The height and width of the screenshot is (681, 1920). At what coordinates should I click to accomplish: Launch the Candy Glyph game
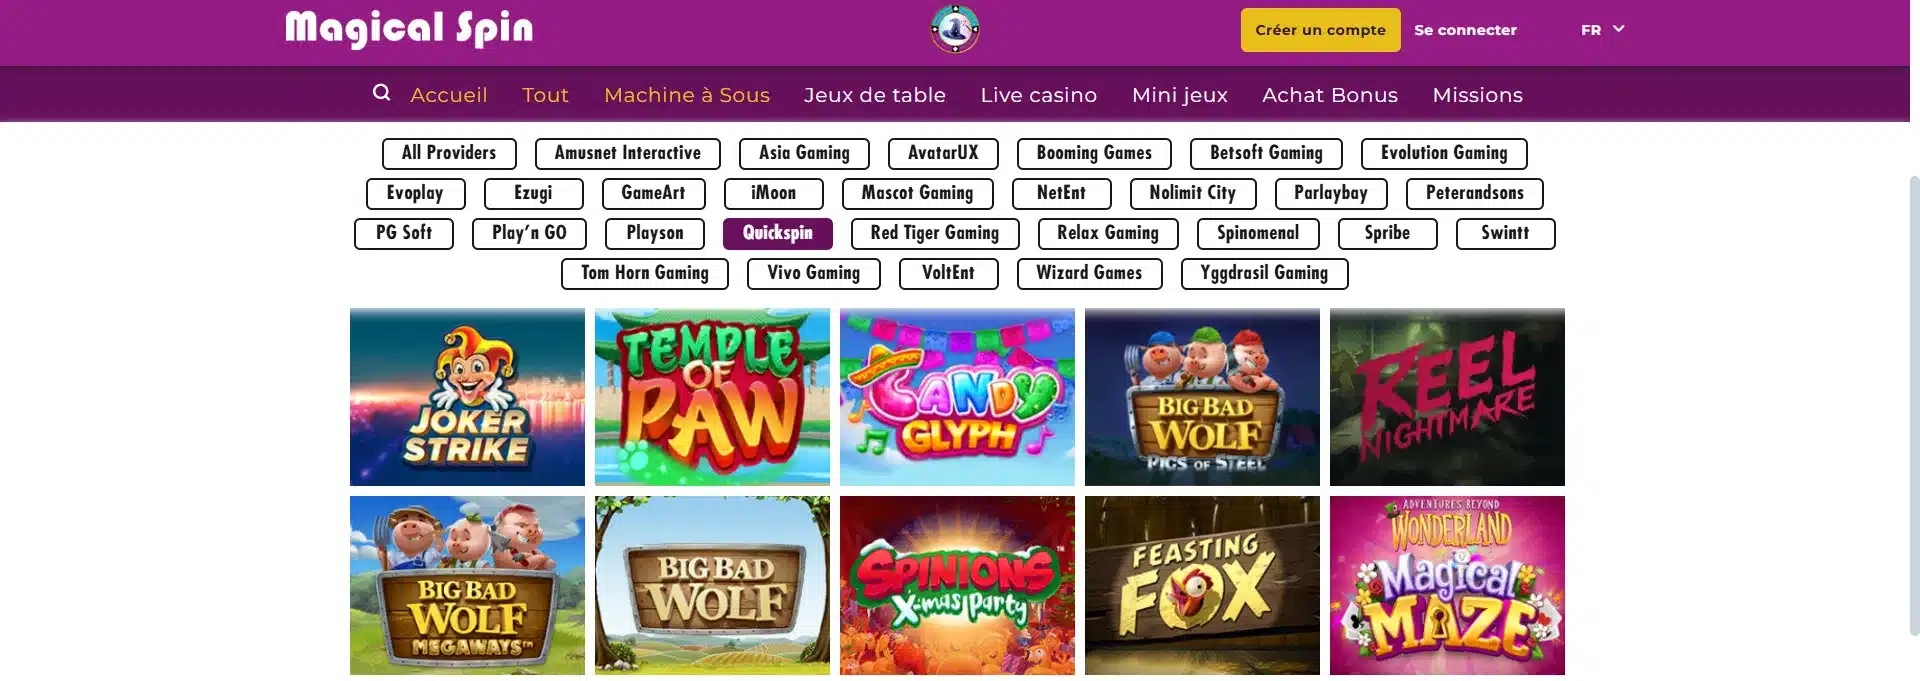957,397
